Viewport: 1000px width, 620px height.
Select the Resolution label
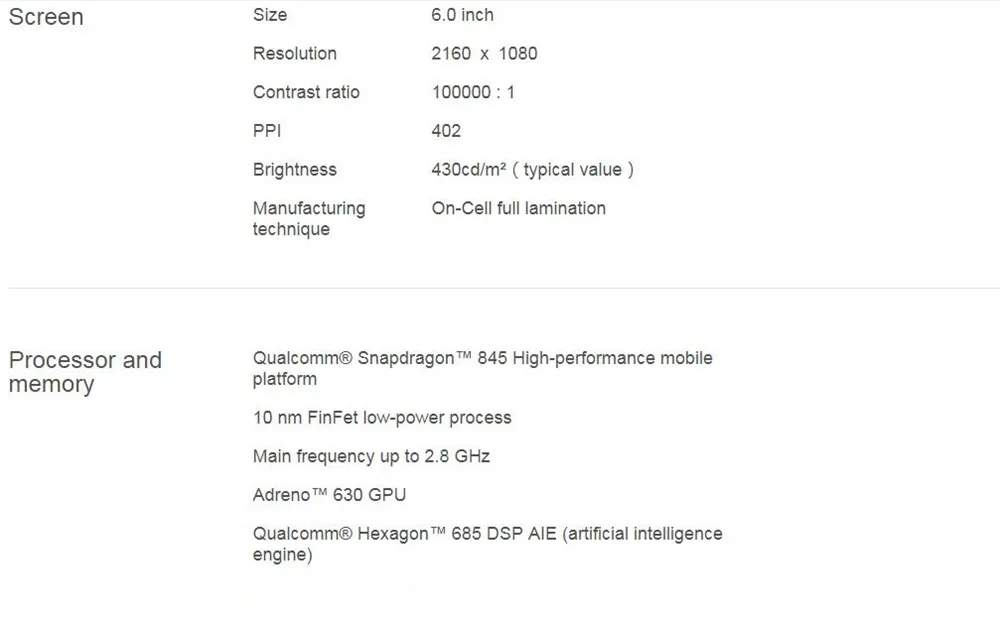[295, 54]
